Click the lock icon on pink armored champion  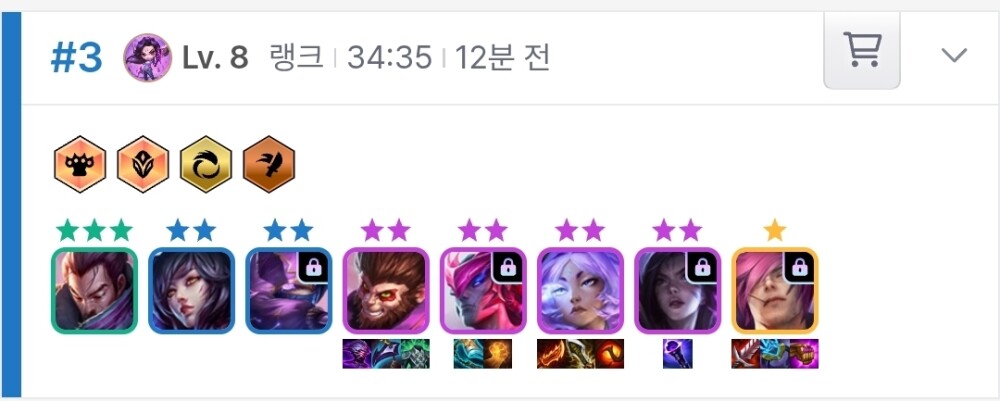508,268
